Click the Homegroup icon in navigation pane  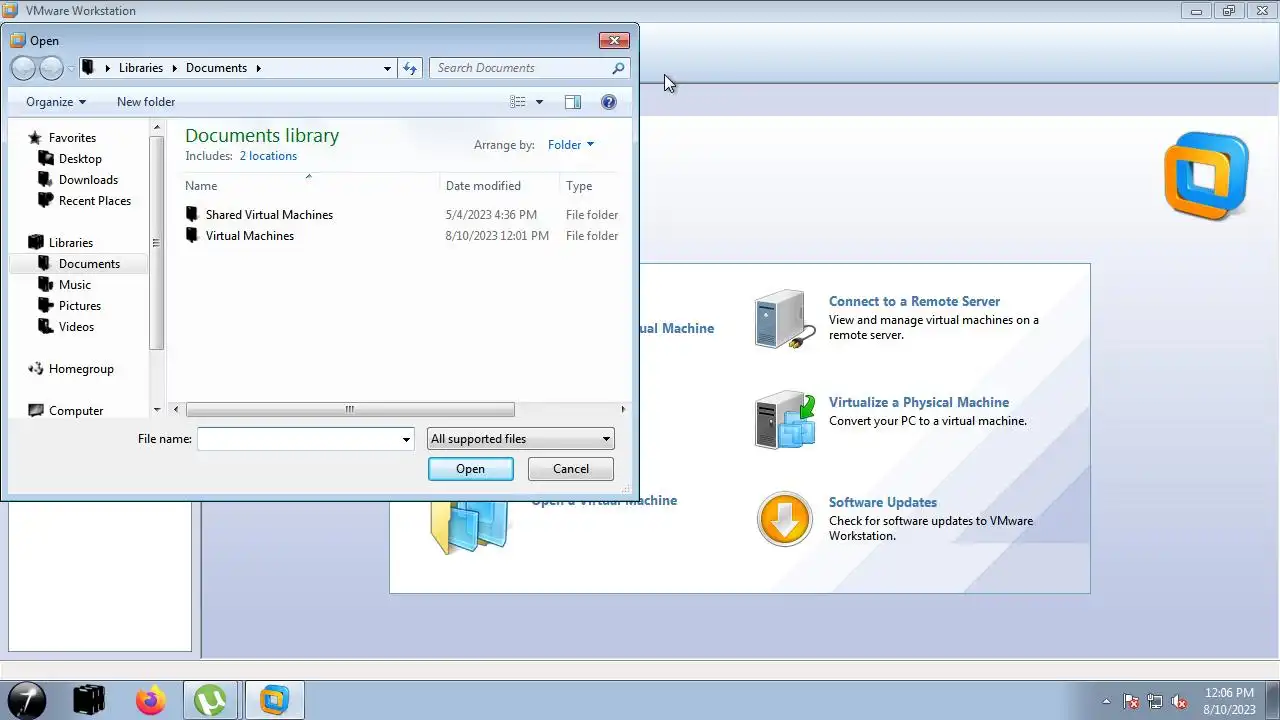[x=36, y=368]
